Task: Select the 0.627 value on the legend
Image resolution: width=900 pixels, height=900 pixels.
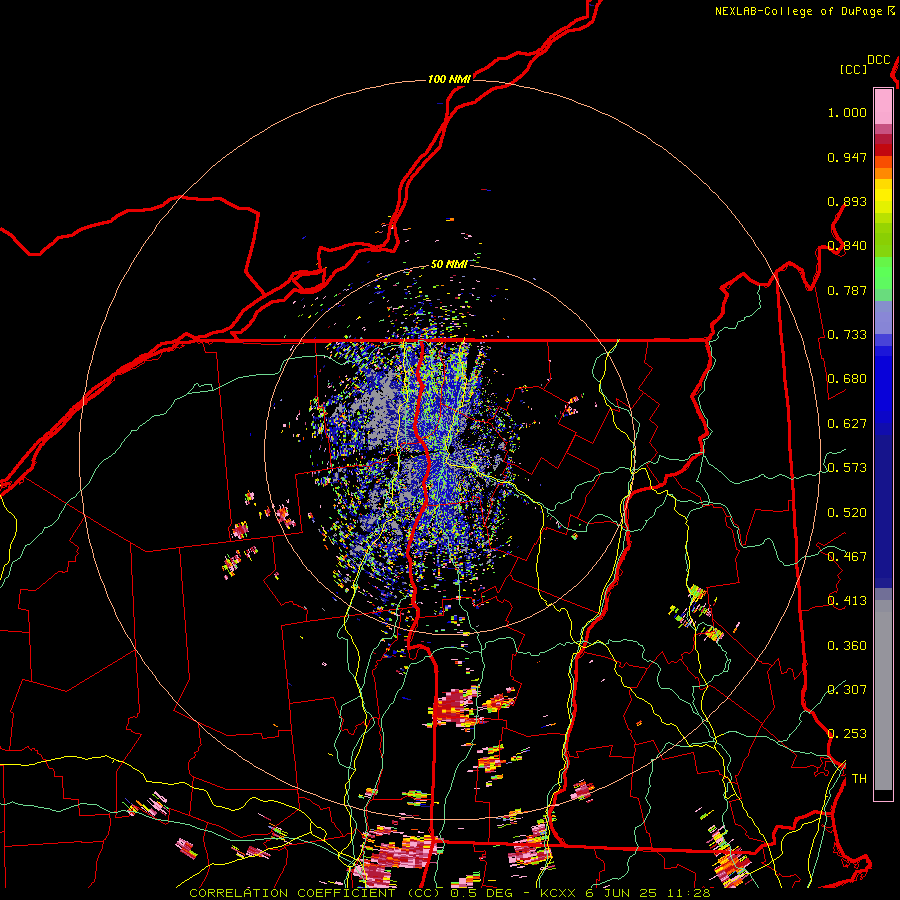Action: (x=847, y=424)
